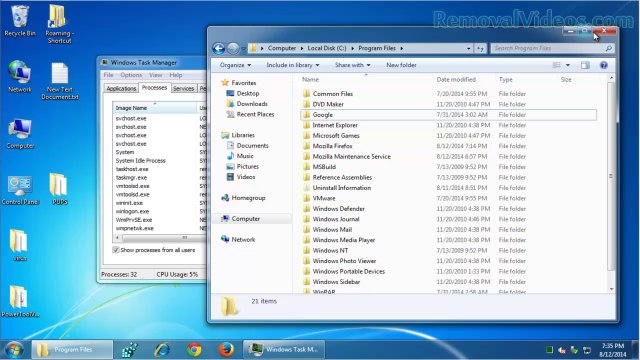Expand the arrow after Program Files breadcrumb
This screenshot has height=360, width=640.
pyautogui.click(x=402, y=49)
